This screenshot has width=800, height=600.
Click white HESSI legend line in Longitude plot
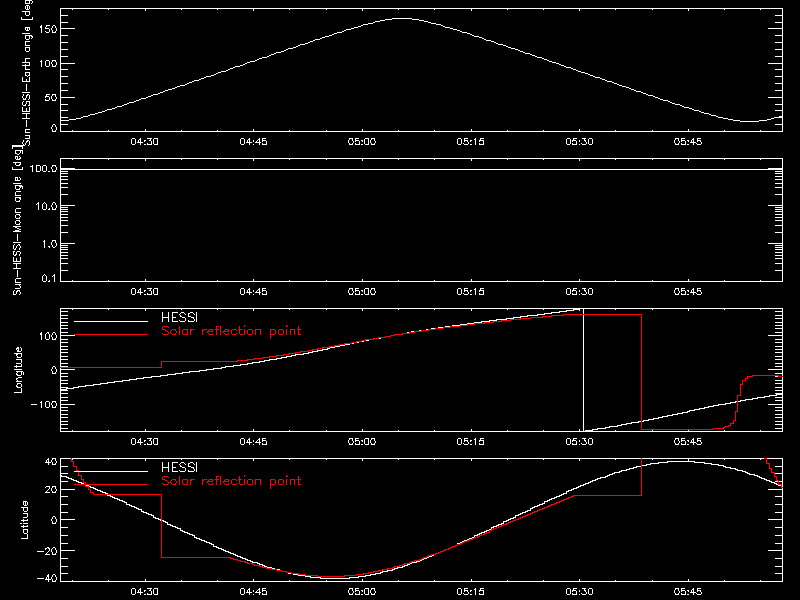111,321
